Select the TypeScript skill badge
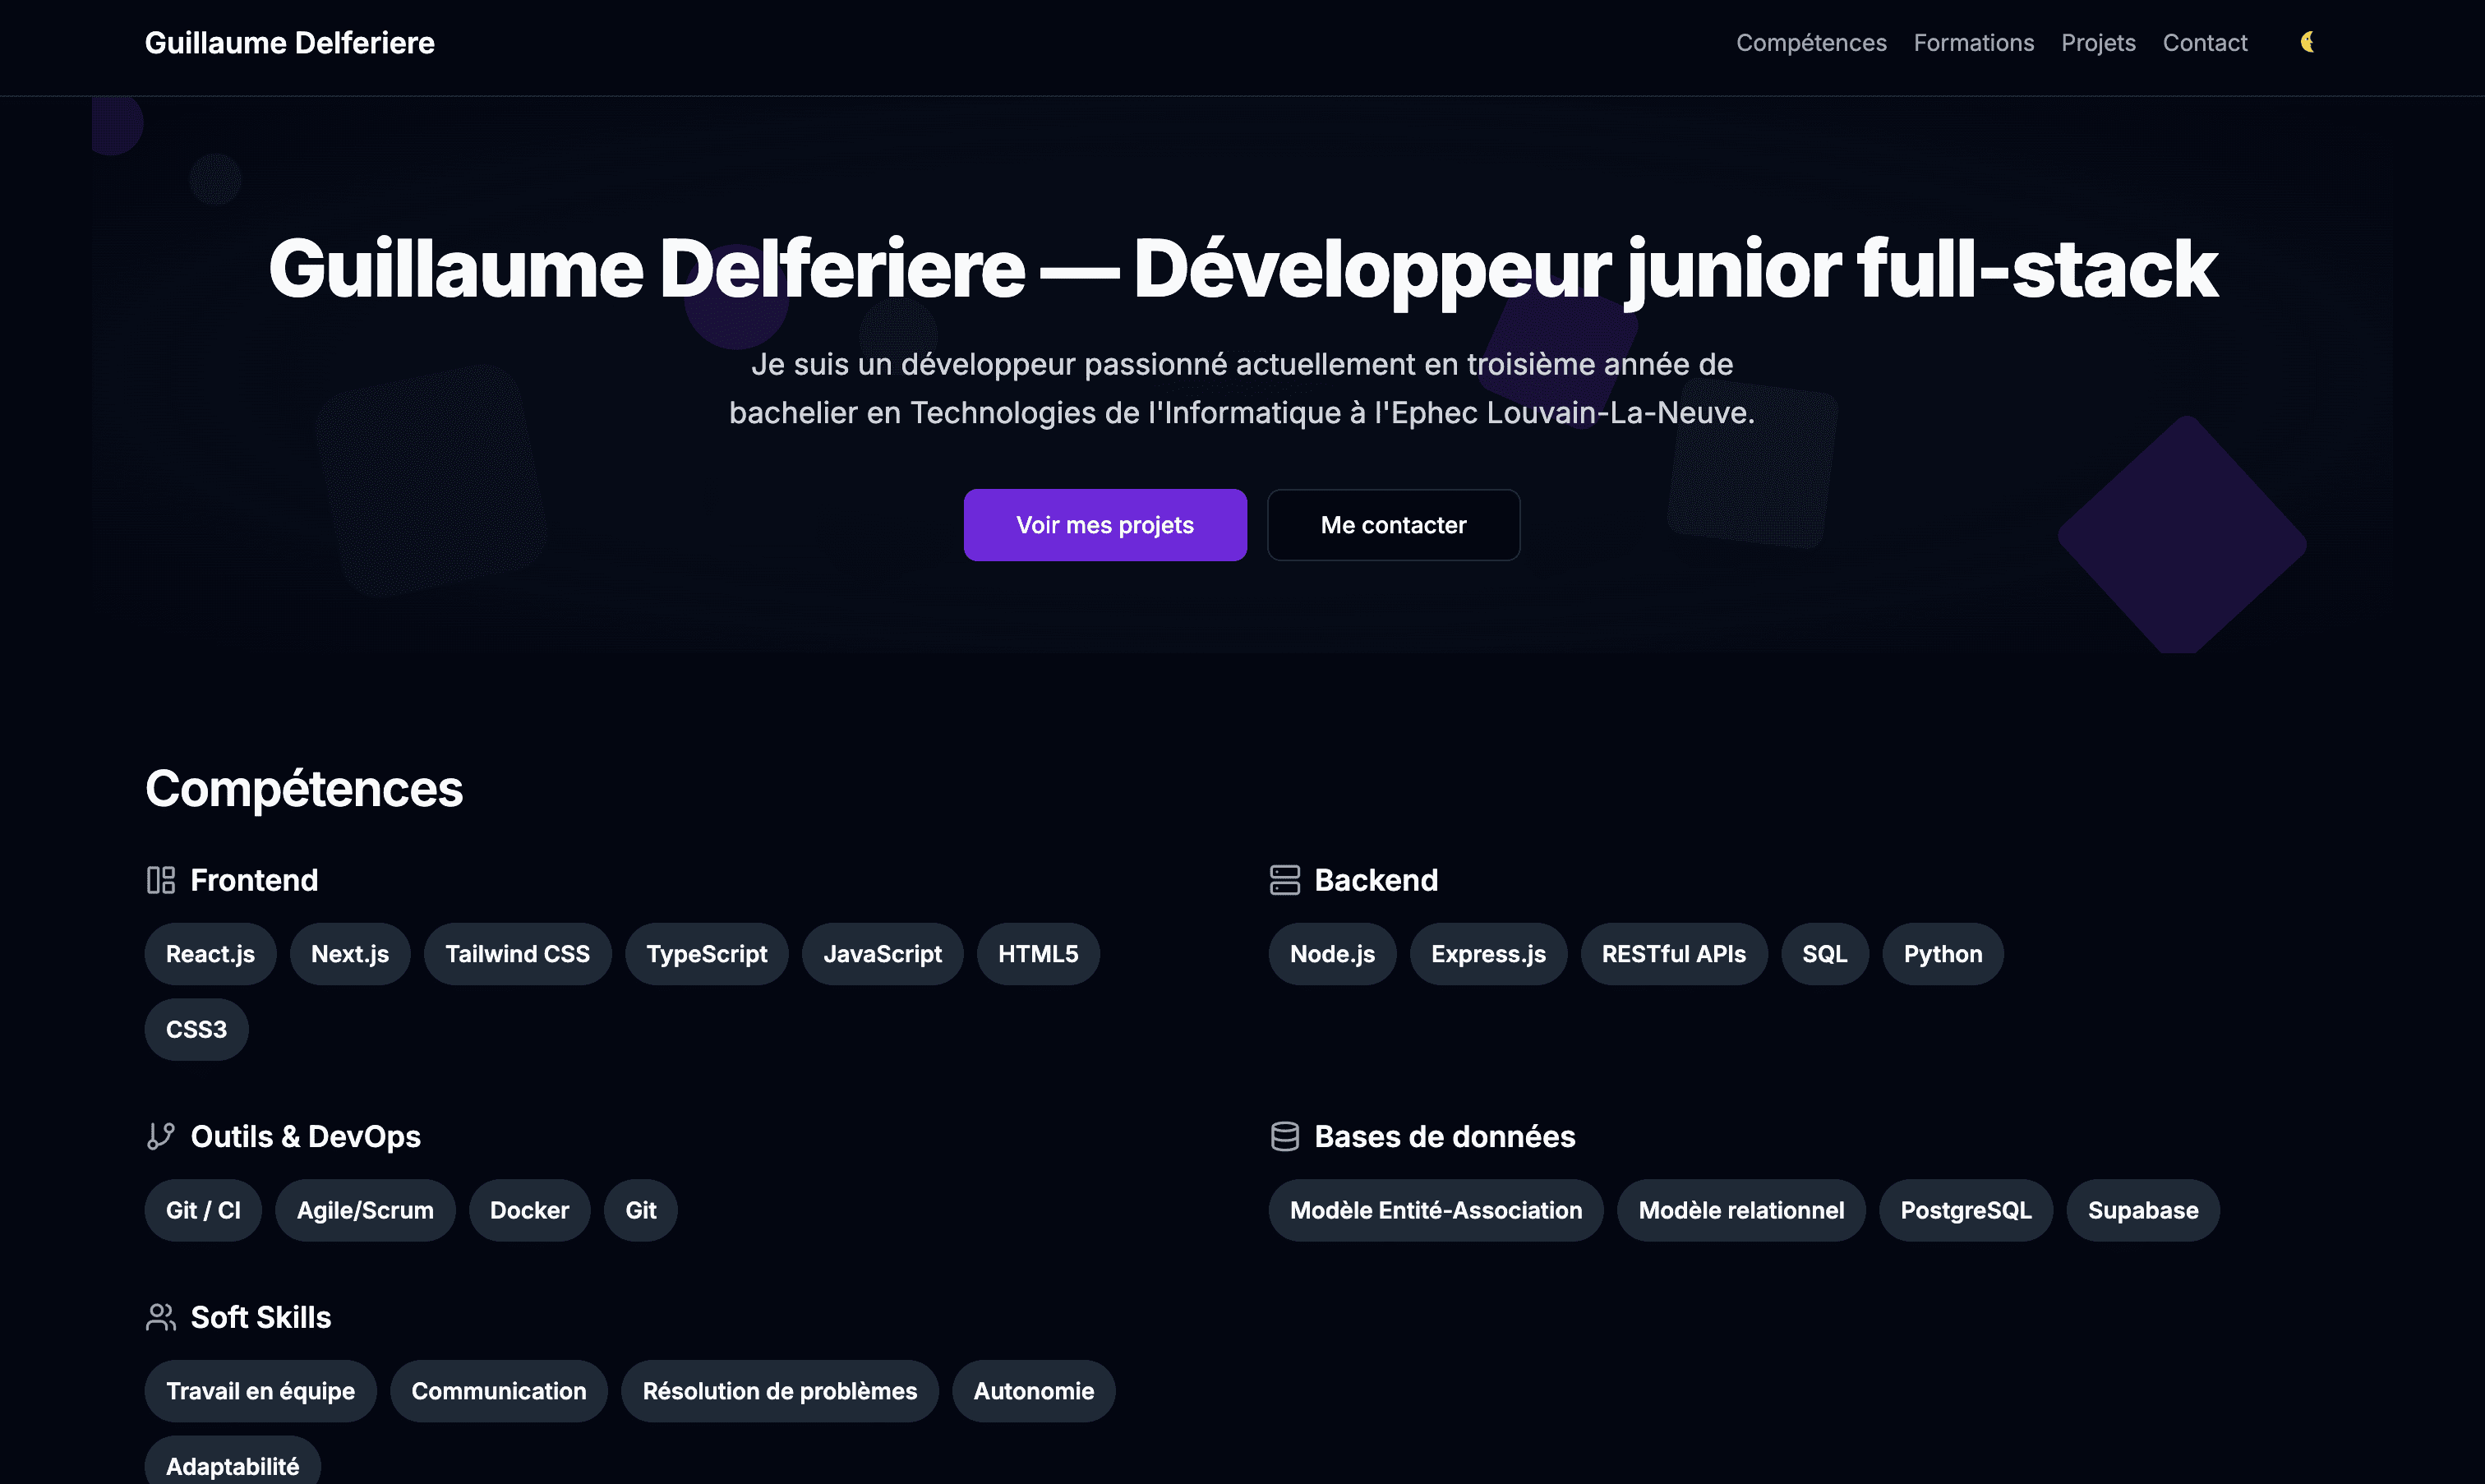The width and height of the screenshot is (2485, 1484). coord(706,953)
